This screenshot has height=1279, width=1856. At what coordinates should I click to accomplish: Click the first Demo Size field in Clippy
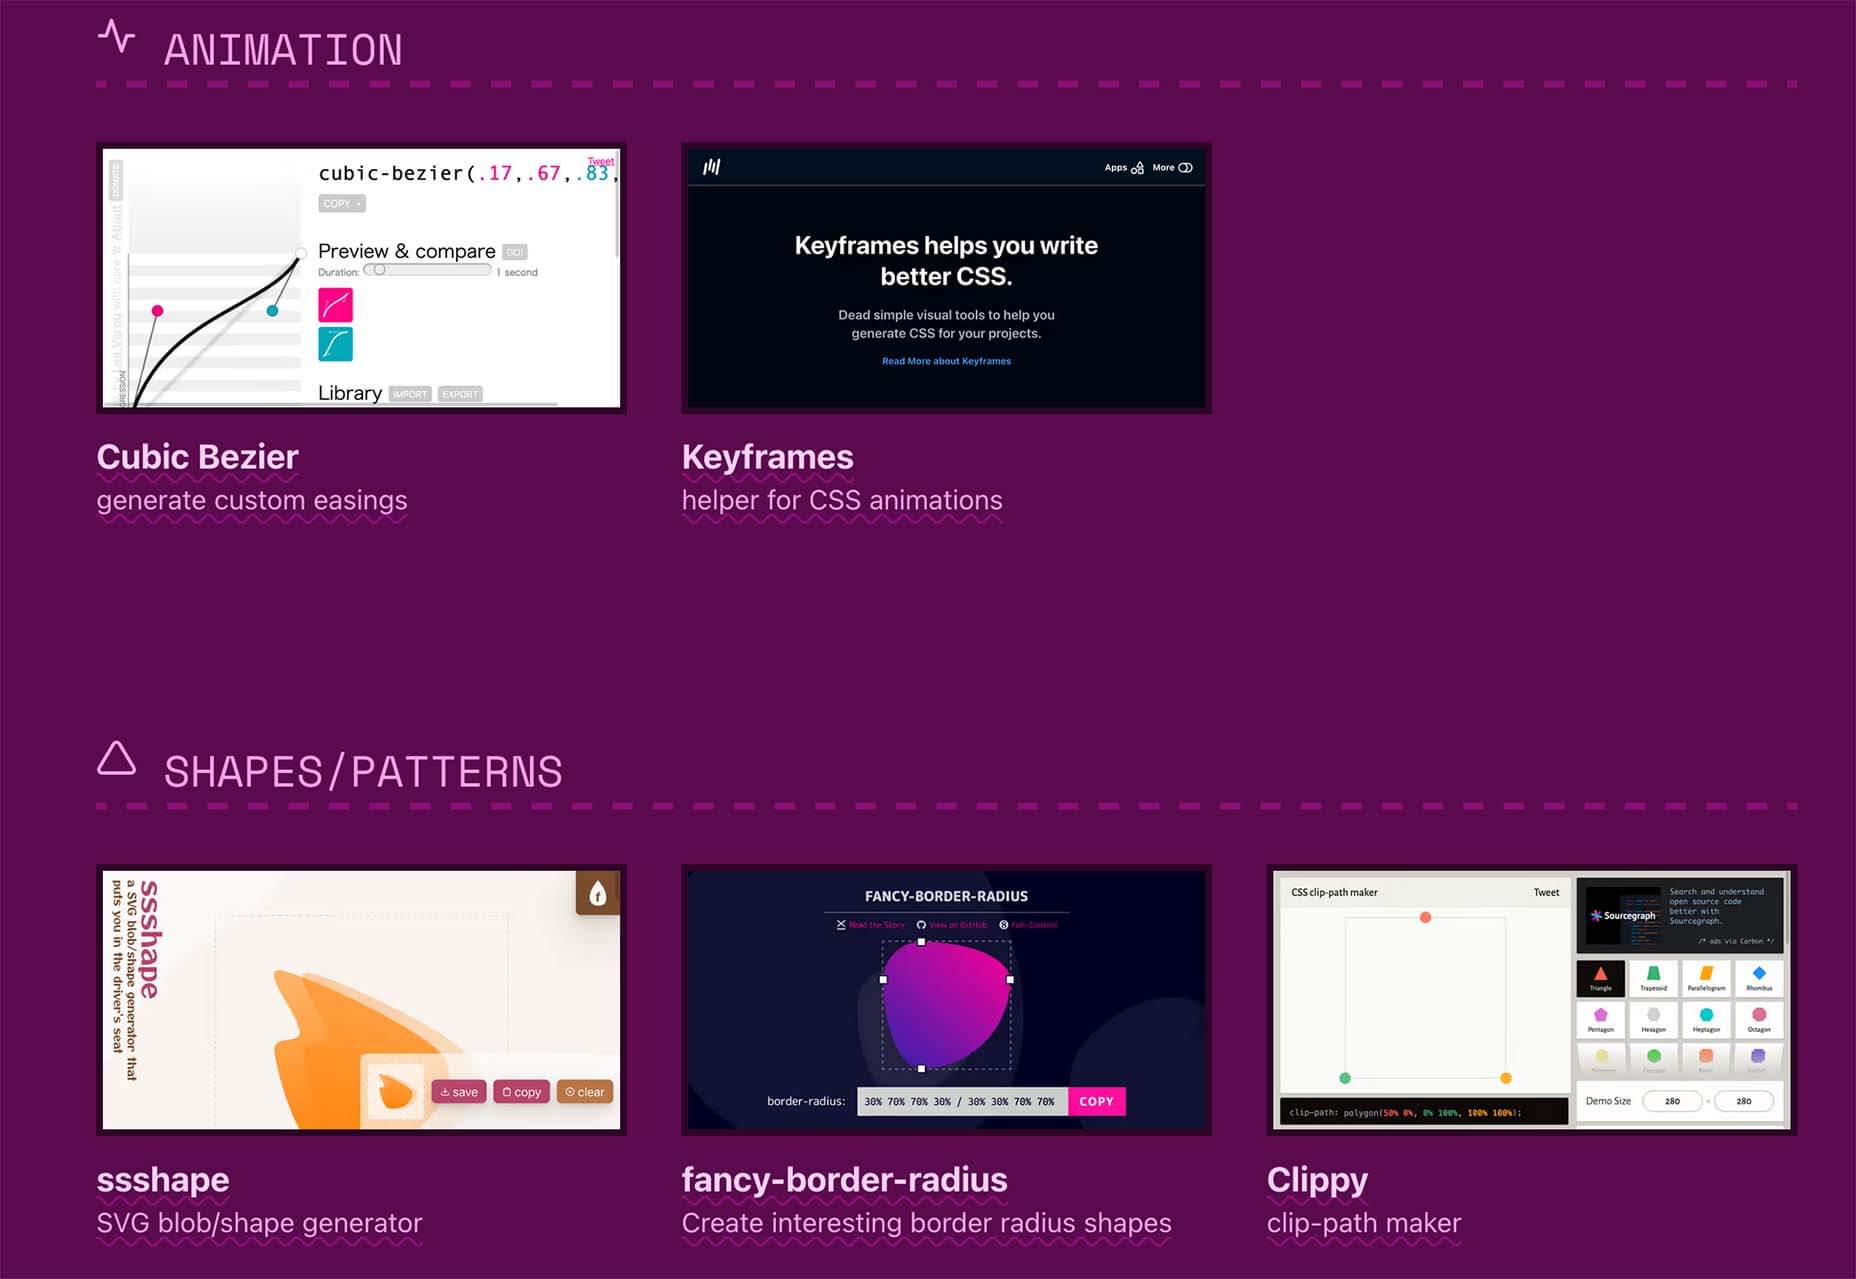click(x=1672, y=1101)
